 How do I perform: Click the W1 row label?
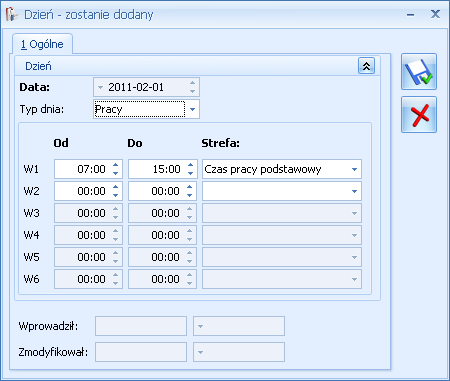click(x=31, y=169)
